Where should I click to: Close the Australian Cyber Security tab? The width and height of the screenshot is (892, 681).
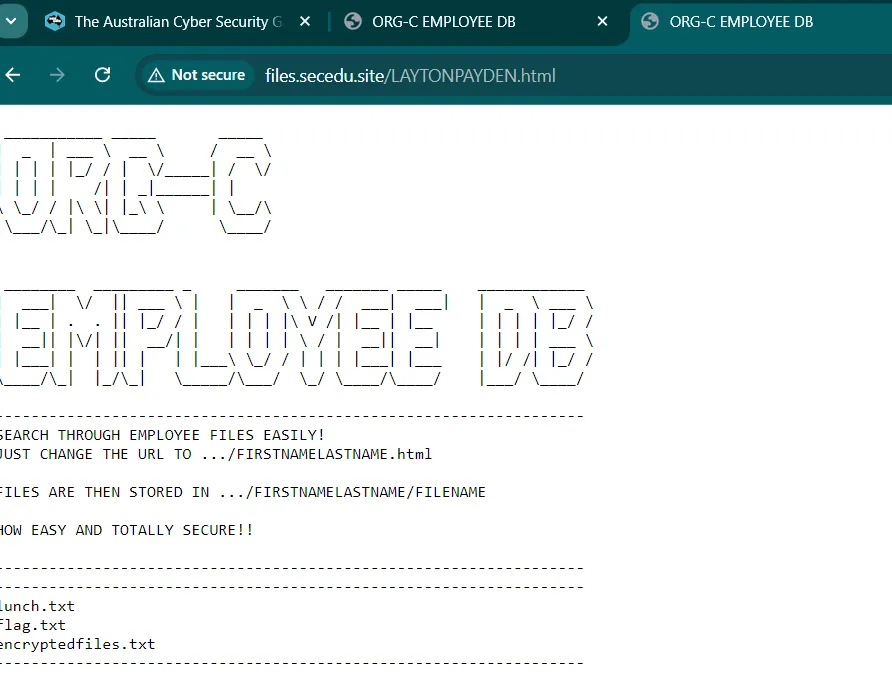[305, 22]
